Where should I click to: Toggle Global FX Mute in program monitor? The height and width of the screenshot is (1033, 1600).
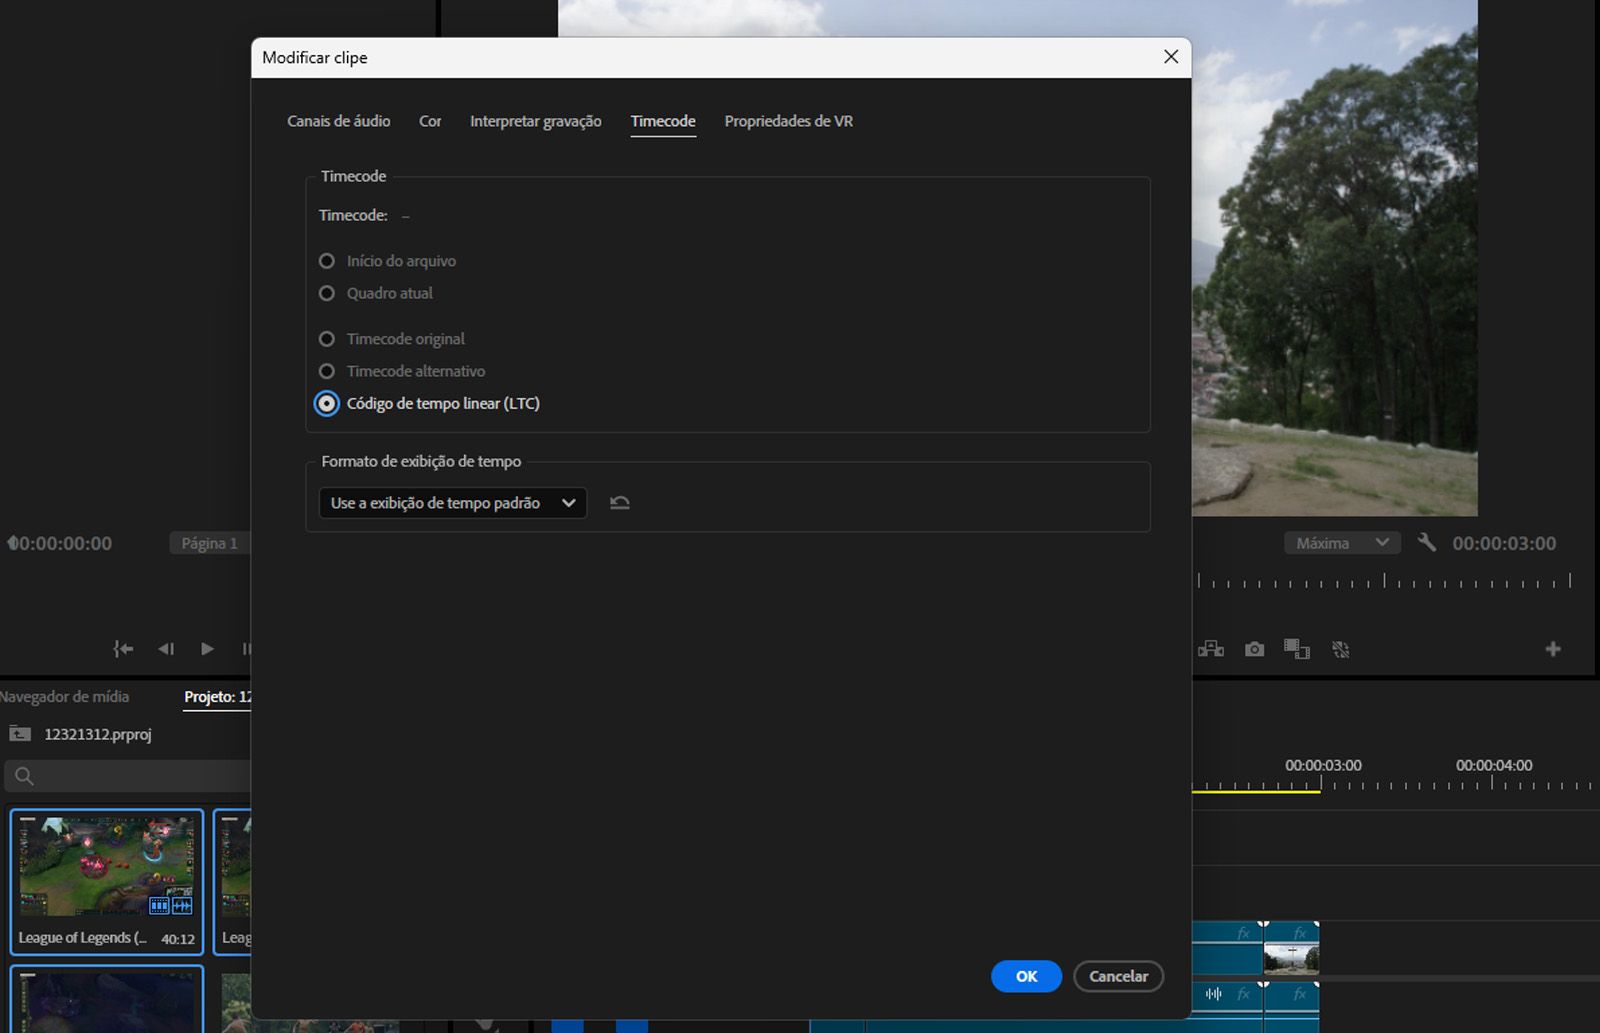[1341, 648]
